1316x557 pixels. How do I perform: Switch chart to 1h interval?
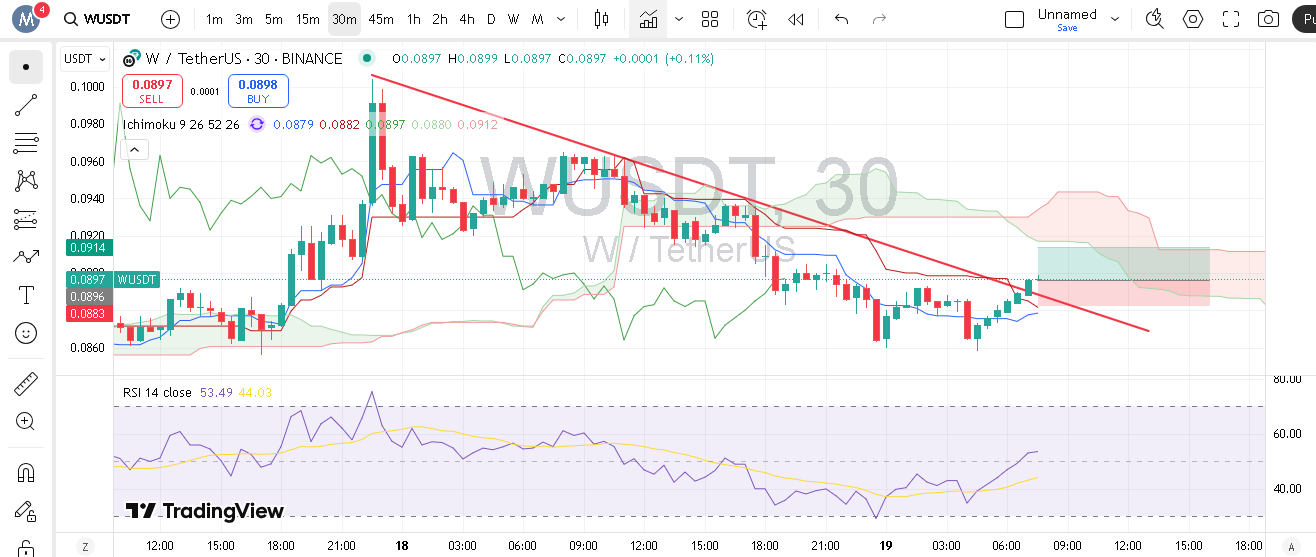(413, 19)
